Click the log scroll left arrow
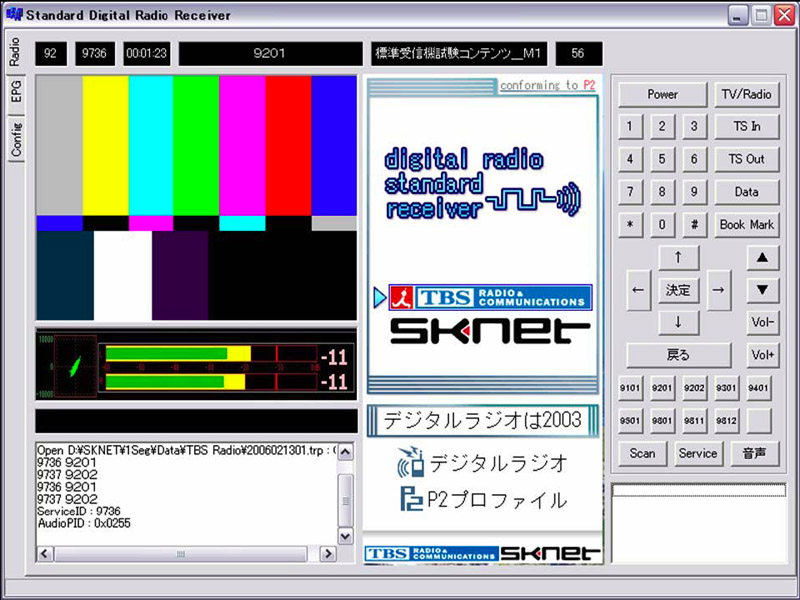This screenshot has width=800, height=600. pyautogui.click(x=45, y=554)
